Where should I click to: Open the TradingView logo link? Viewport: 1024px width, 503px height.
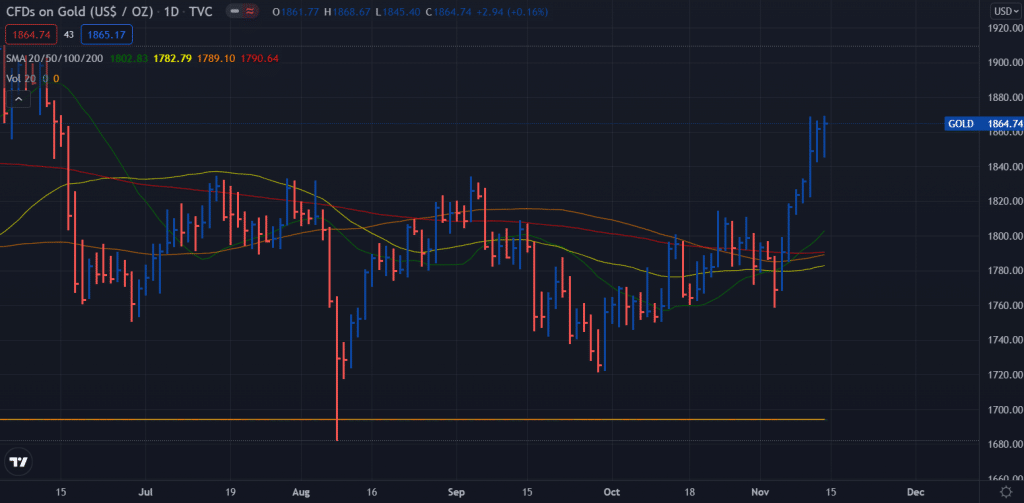click(20, 462)
